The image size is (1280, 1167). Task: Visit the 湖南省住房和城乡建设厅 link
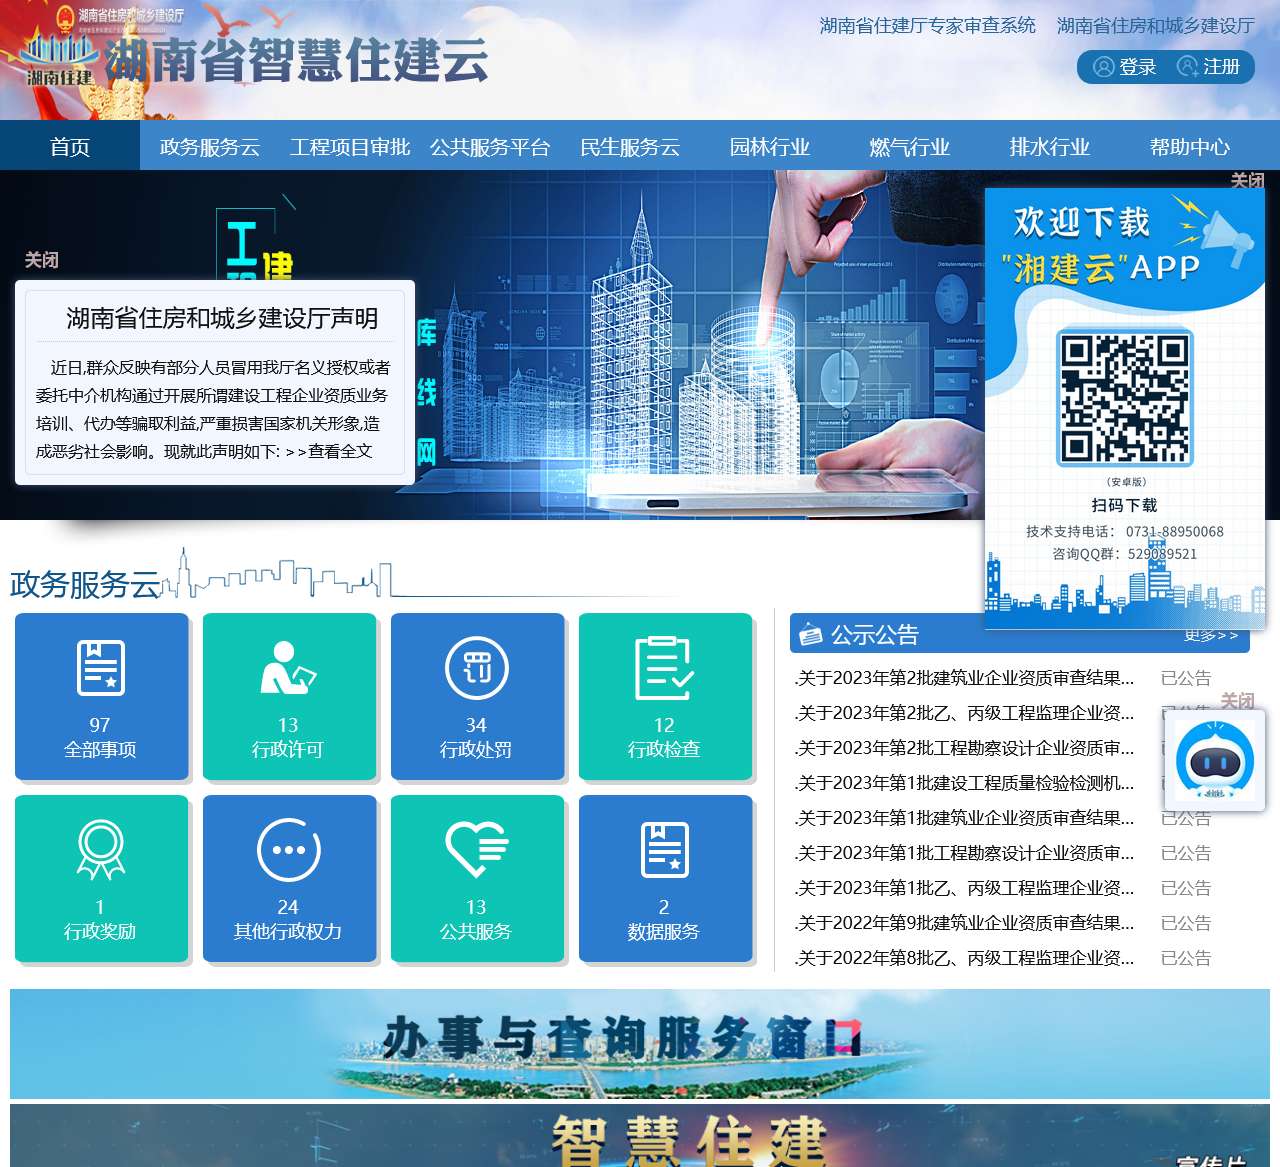[x=1156, y=26]
